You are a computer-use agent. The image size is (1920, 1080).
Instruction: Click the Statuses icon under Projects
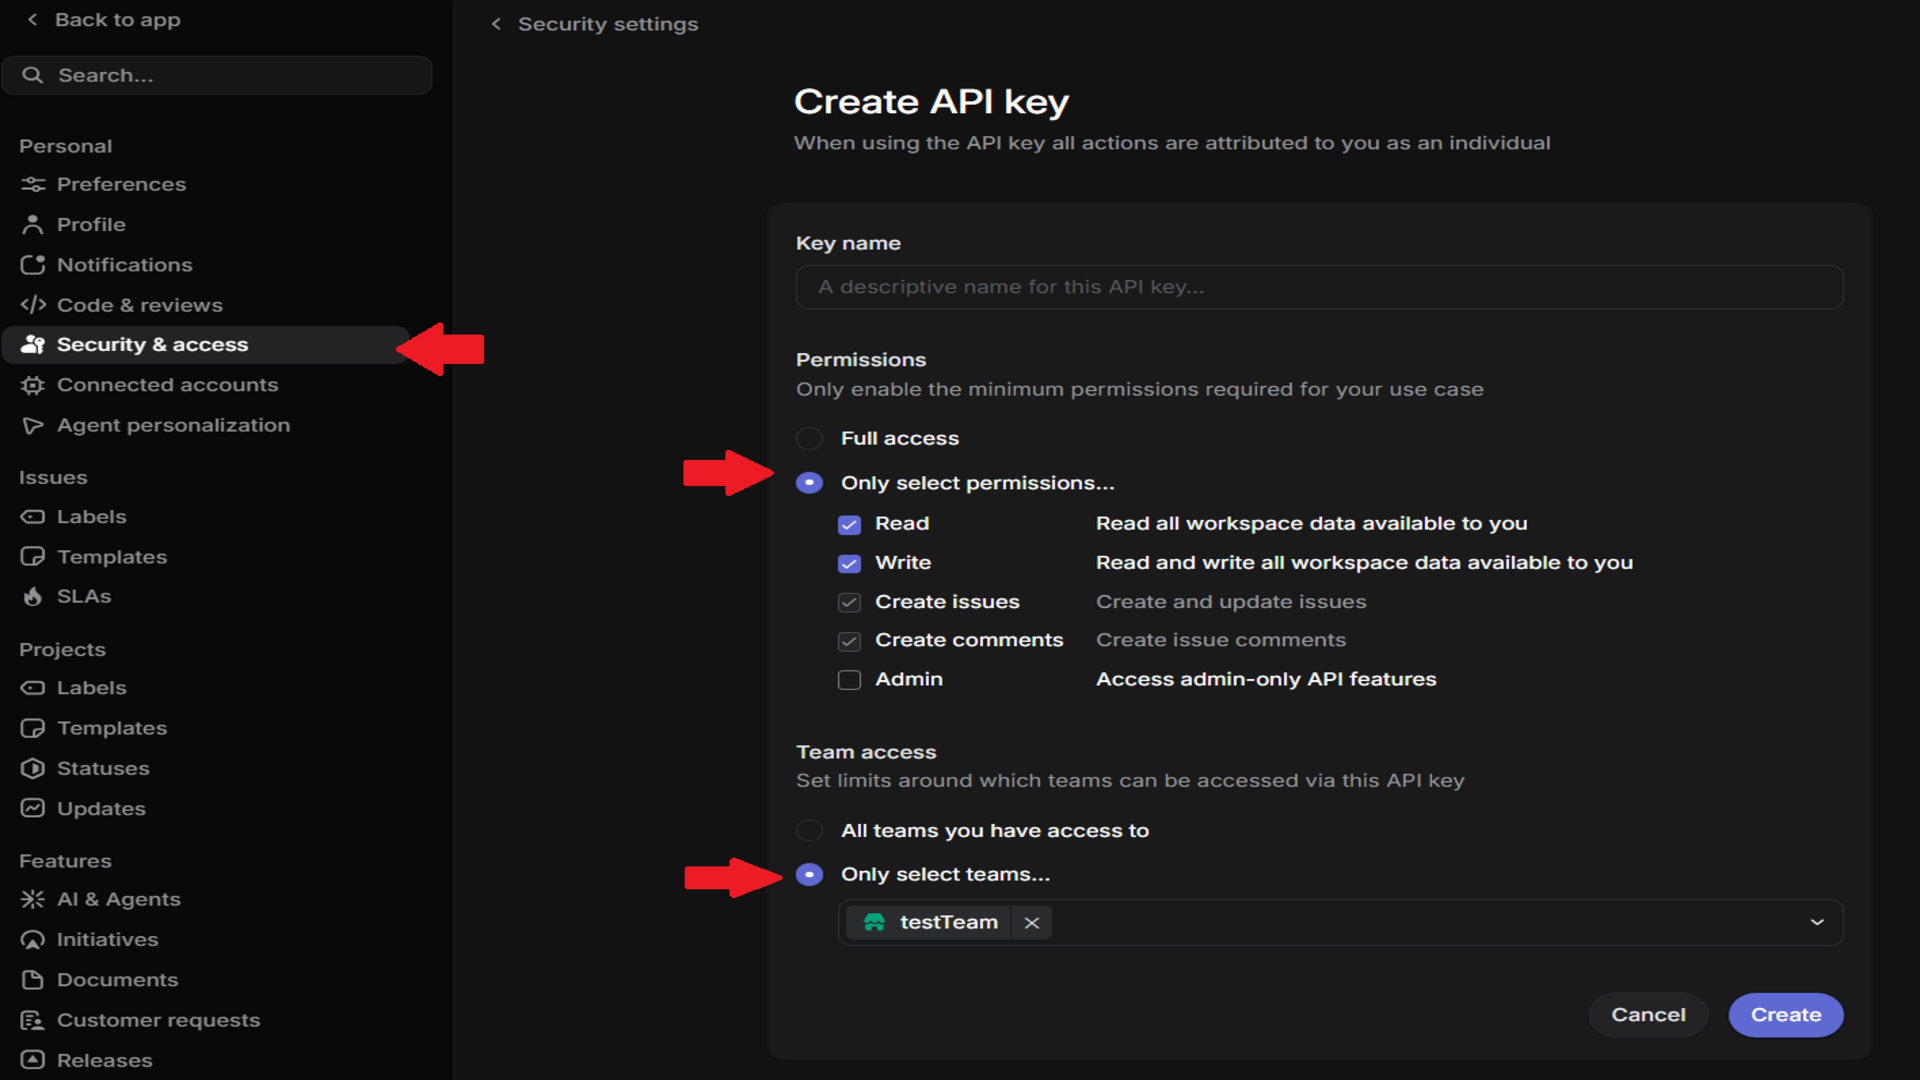[33, 768]
